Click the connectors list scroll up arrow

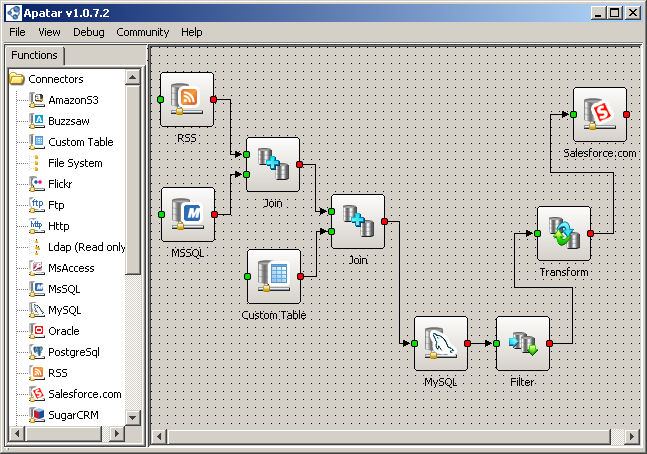[x=132, y=78]
